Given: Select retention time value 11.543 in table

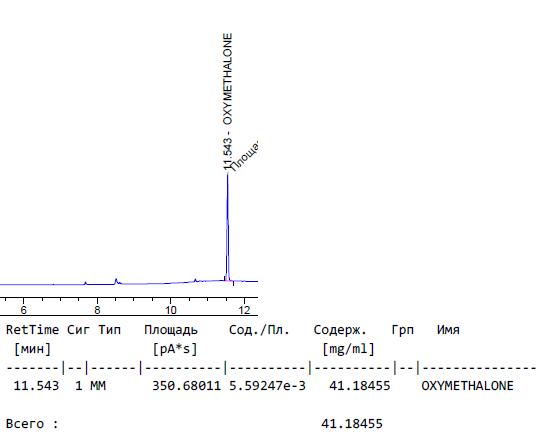Looking at the screenshot, I should click(x=36, y=386).
